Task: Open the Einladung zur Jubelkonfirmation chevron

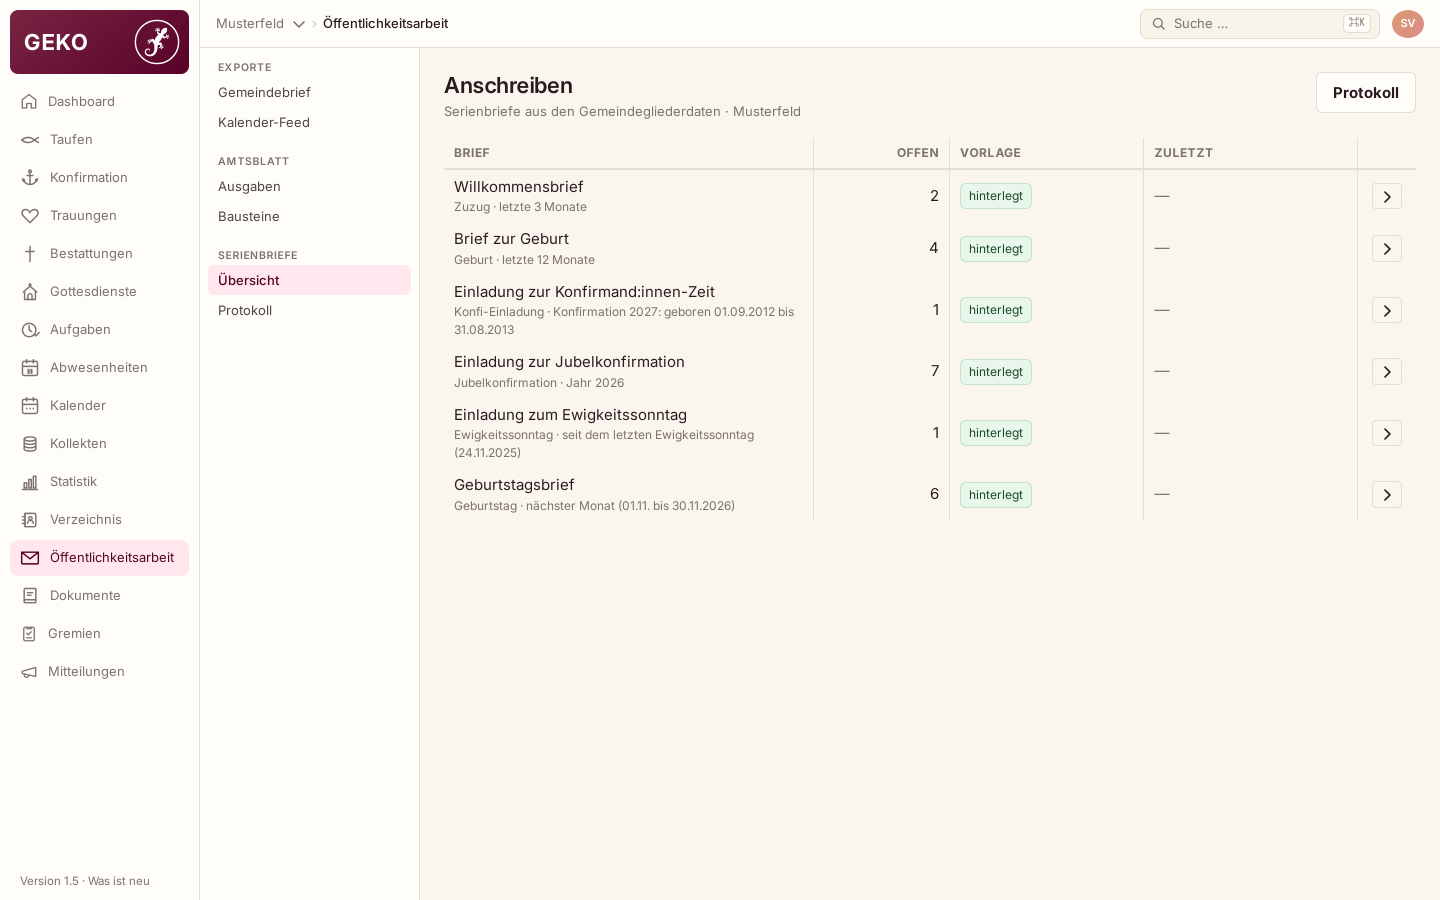Action: point(1387,372)
